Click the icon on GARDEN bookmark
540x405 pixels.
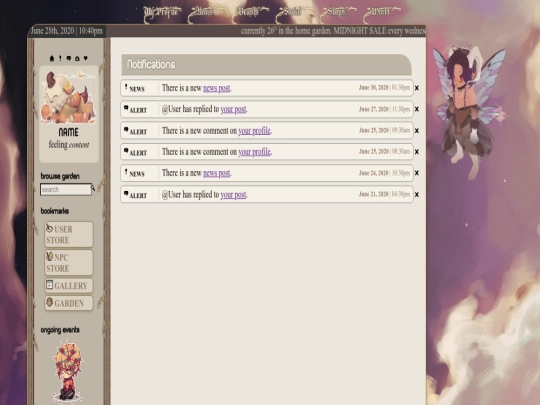50,302
